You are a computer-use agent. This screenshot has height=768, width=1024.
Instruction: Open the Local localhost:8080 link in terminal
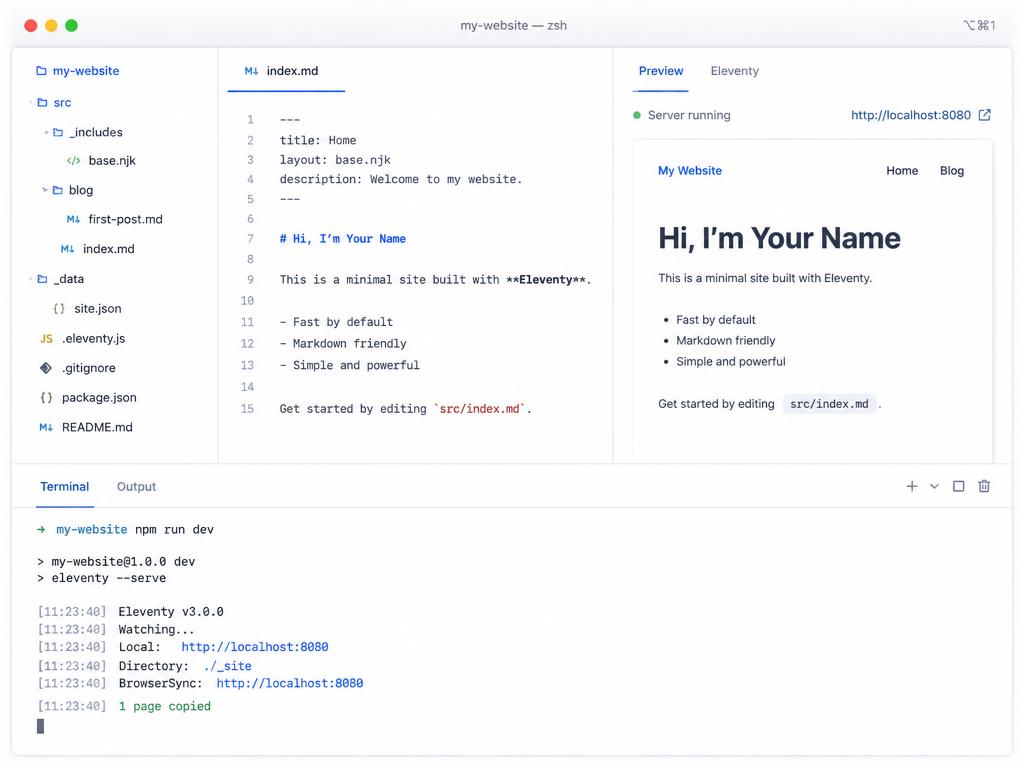point(255,647)
